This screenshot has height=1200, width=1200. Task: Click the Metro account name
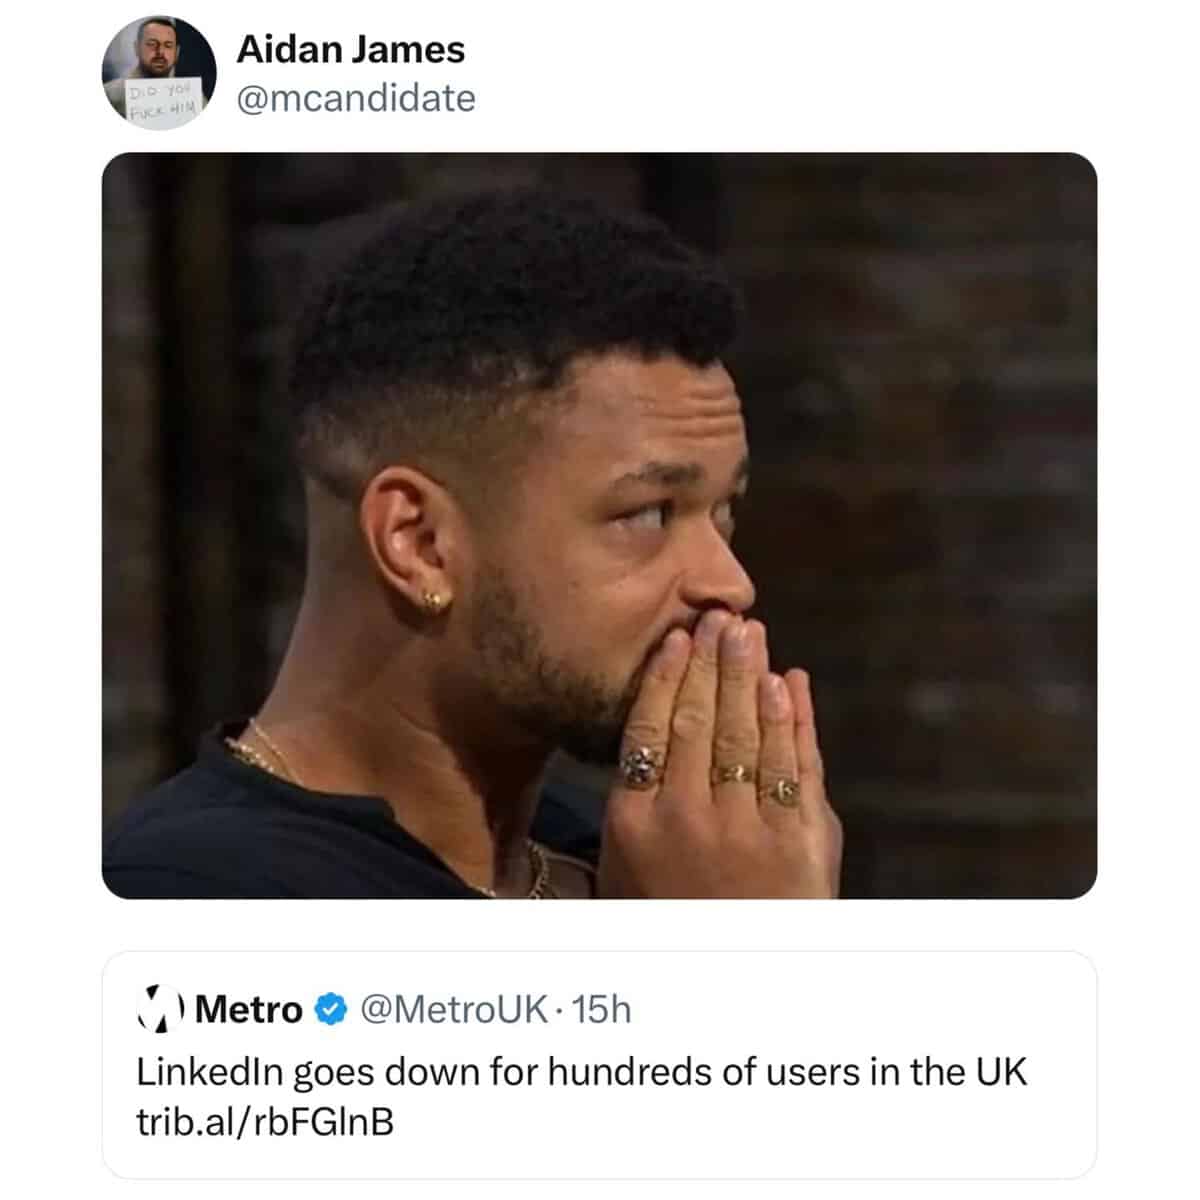pyautogui.click(x=249, y=1010)
